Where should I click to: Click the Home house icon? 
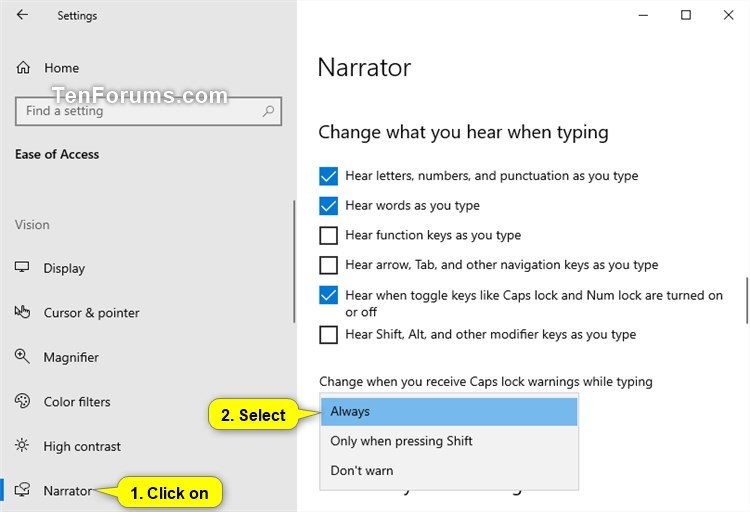tap(23, 67)
